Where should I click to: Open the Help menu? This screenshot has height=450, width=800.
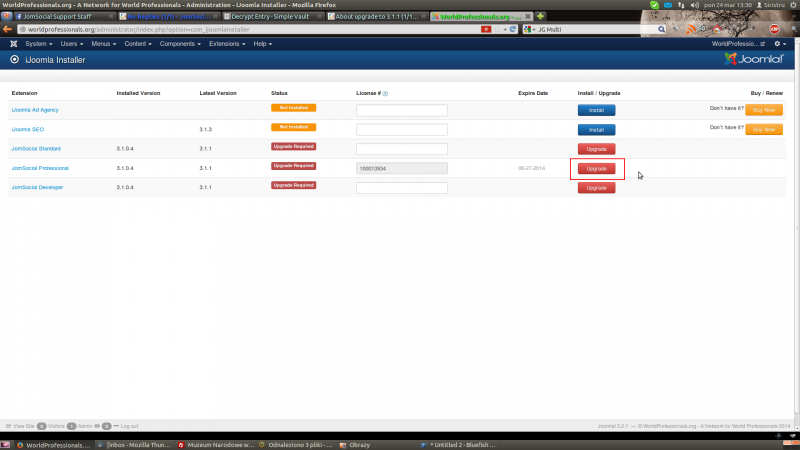coord(263,44)
